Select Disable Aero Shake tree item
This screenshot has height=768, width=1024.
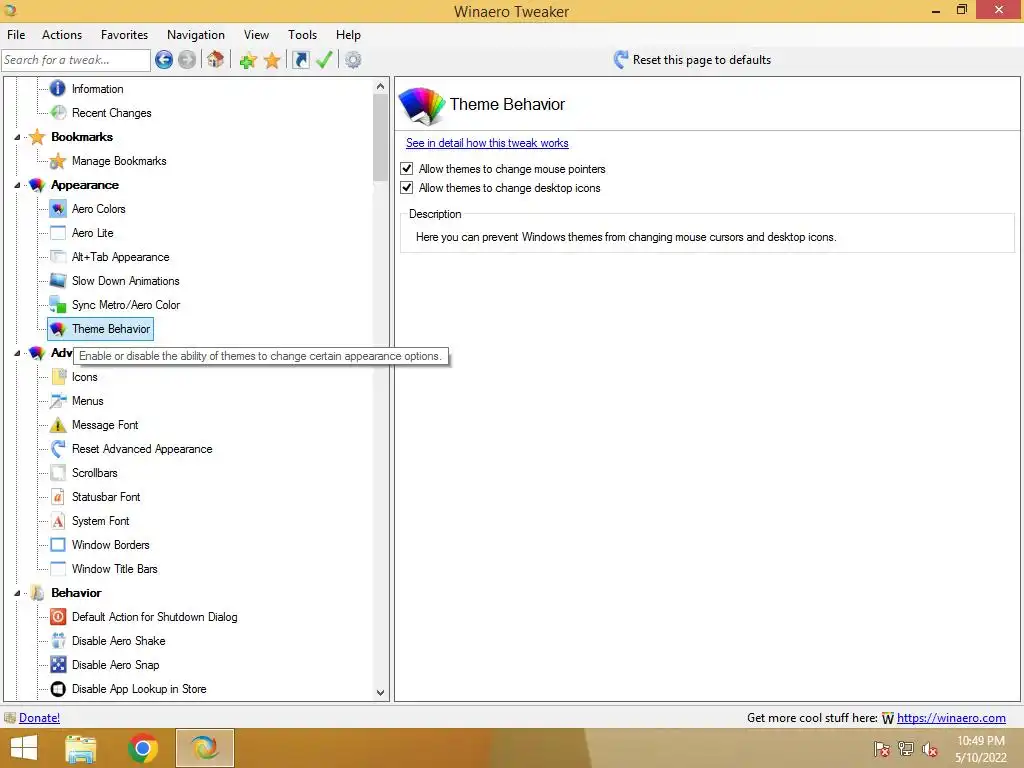pyautogui.click(x=118, y=641)
